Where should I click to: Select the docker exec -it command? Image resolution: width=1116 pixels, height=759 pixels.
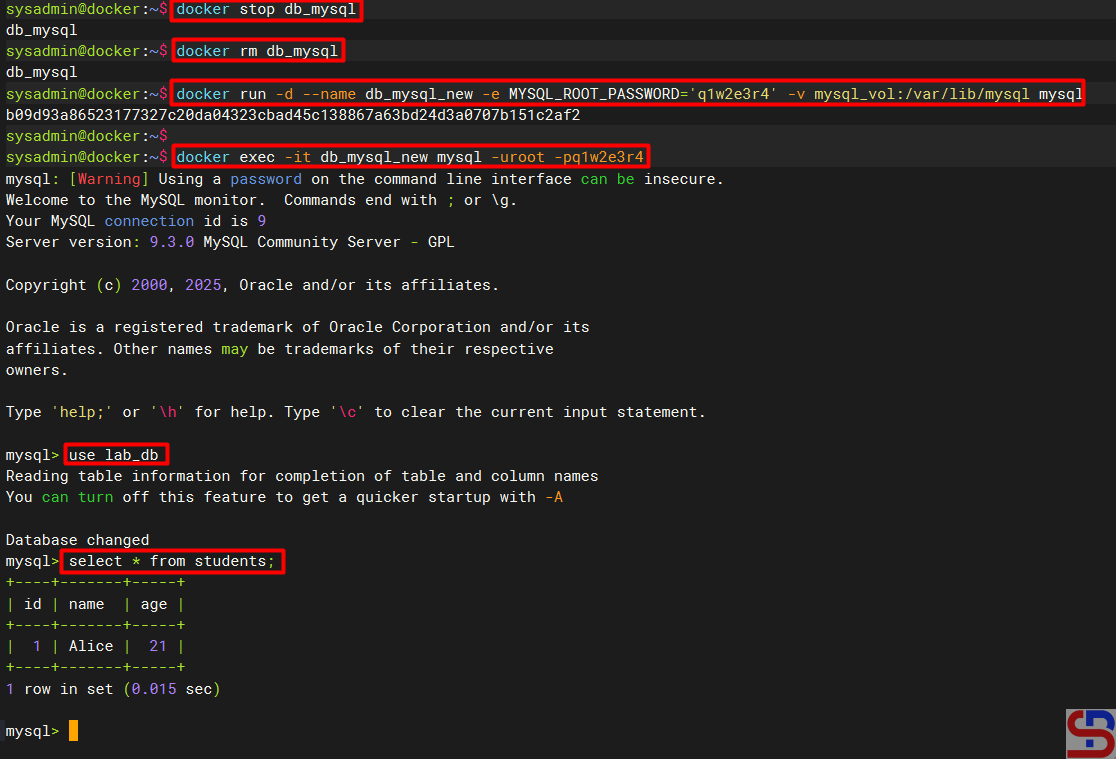[x=410, y=157]
